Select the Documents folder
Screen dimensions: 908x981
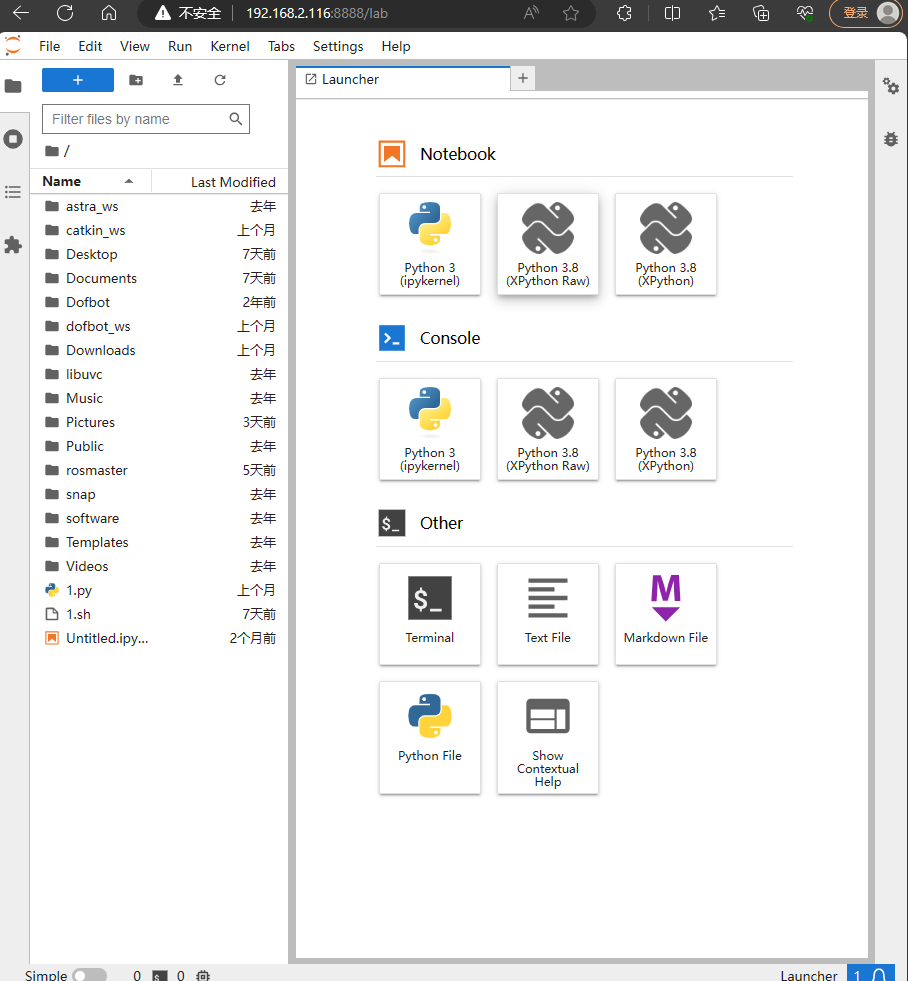(x=160, y=278)
